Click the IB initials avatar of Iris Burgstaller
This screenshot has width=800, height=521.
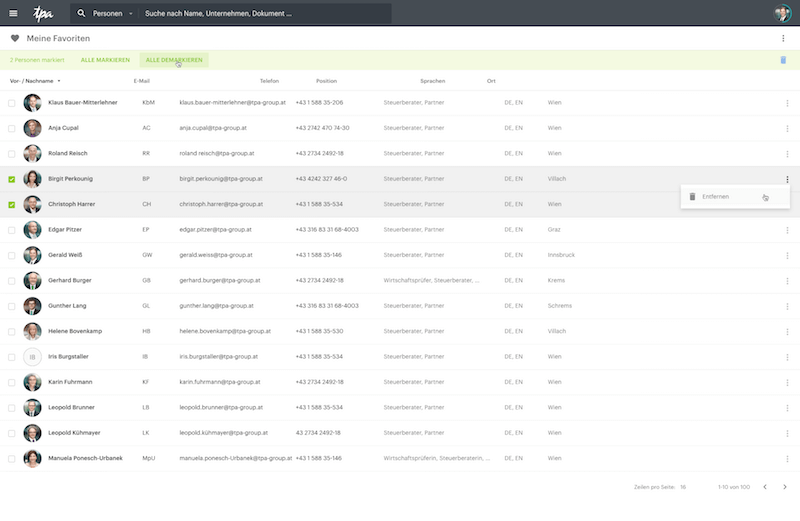(32, 357)
